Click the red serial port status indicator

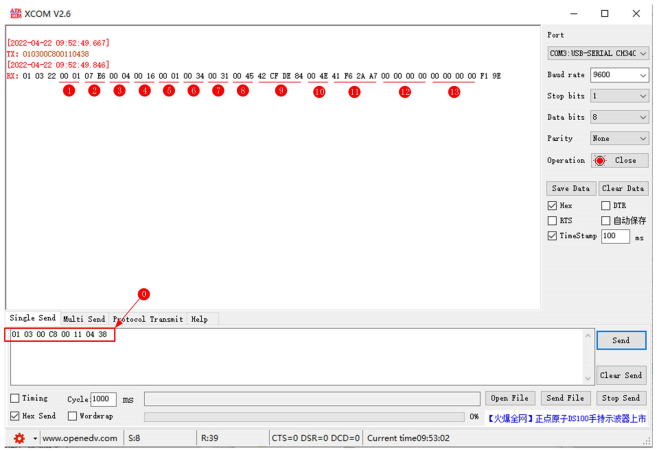pos(600,160)
